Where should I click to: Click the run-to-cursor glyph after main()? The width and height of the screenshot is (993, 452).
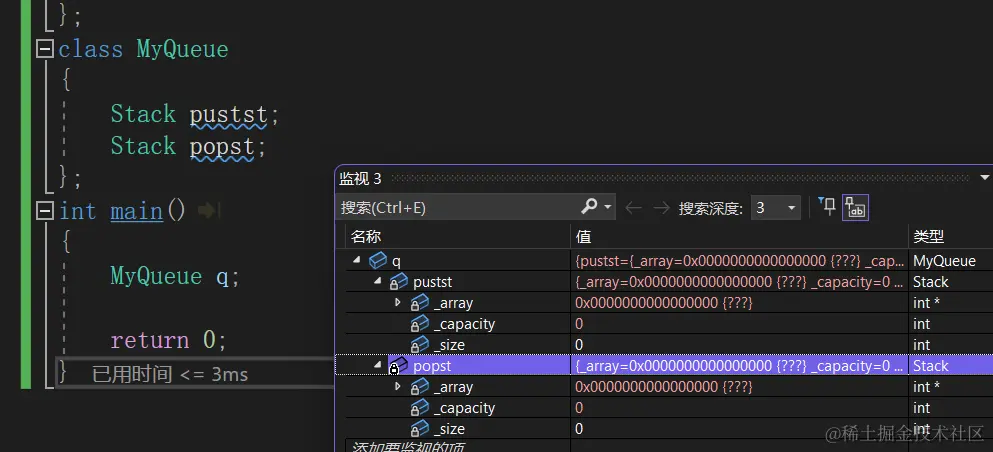(x=207, y=211)
